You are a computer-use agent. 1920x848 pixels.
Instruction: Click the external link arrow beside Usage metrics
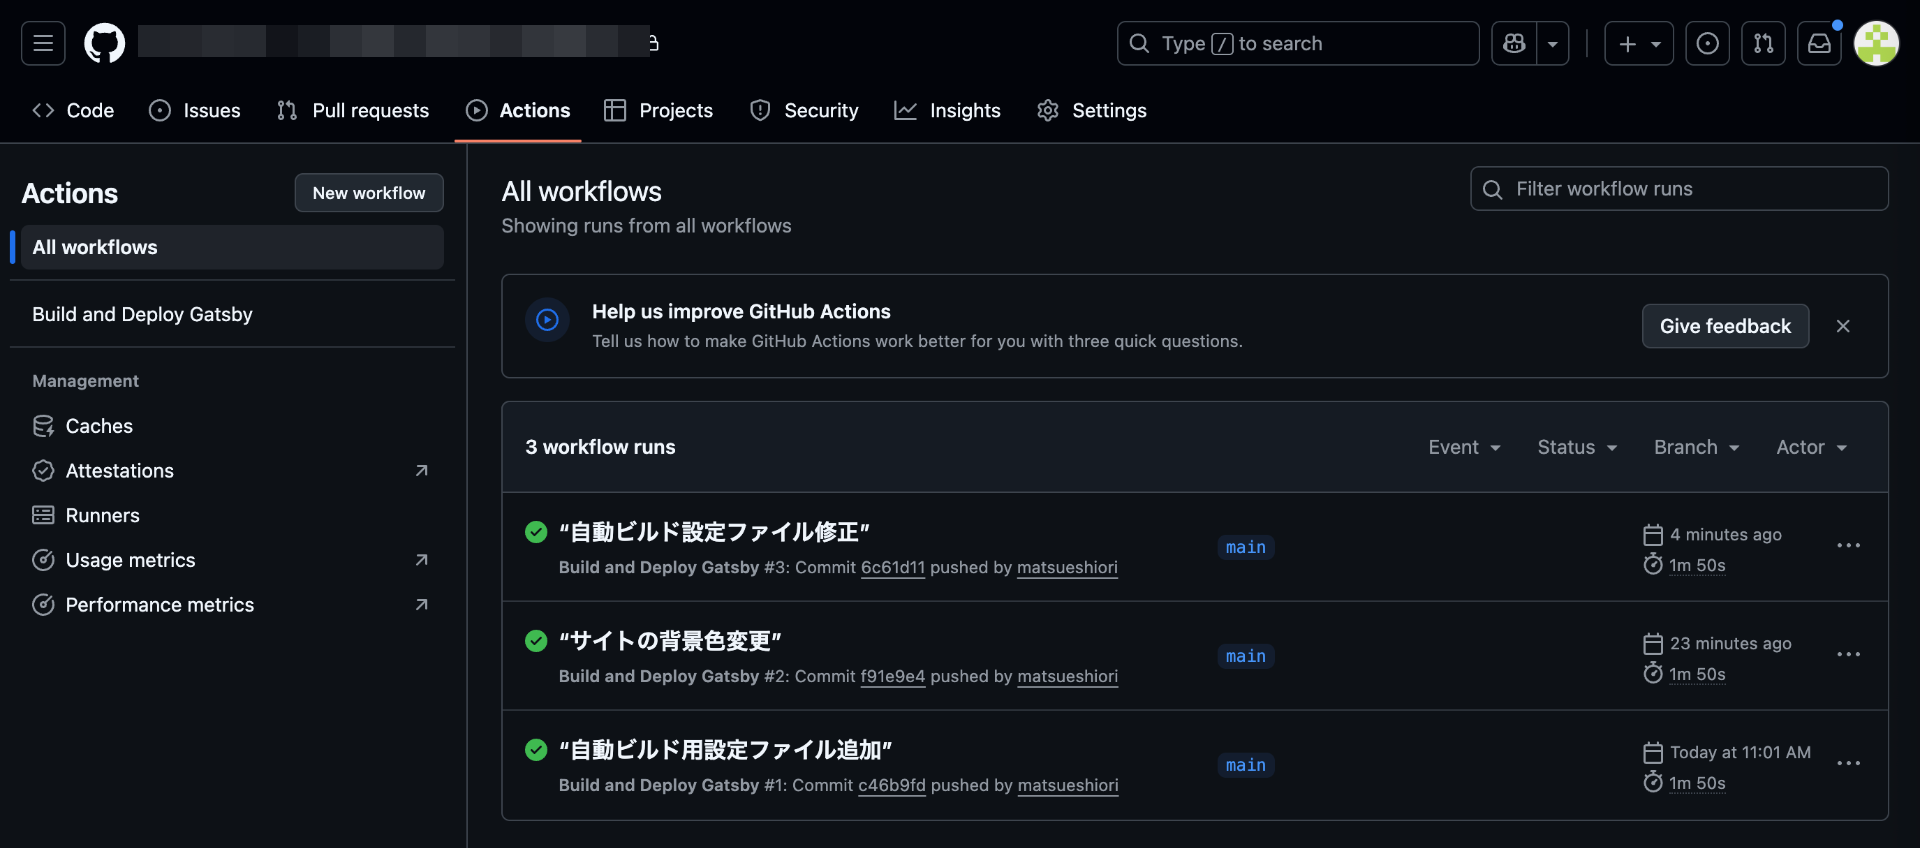tap(422, 560)
